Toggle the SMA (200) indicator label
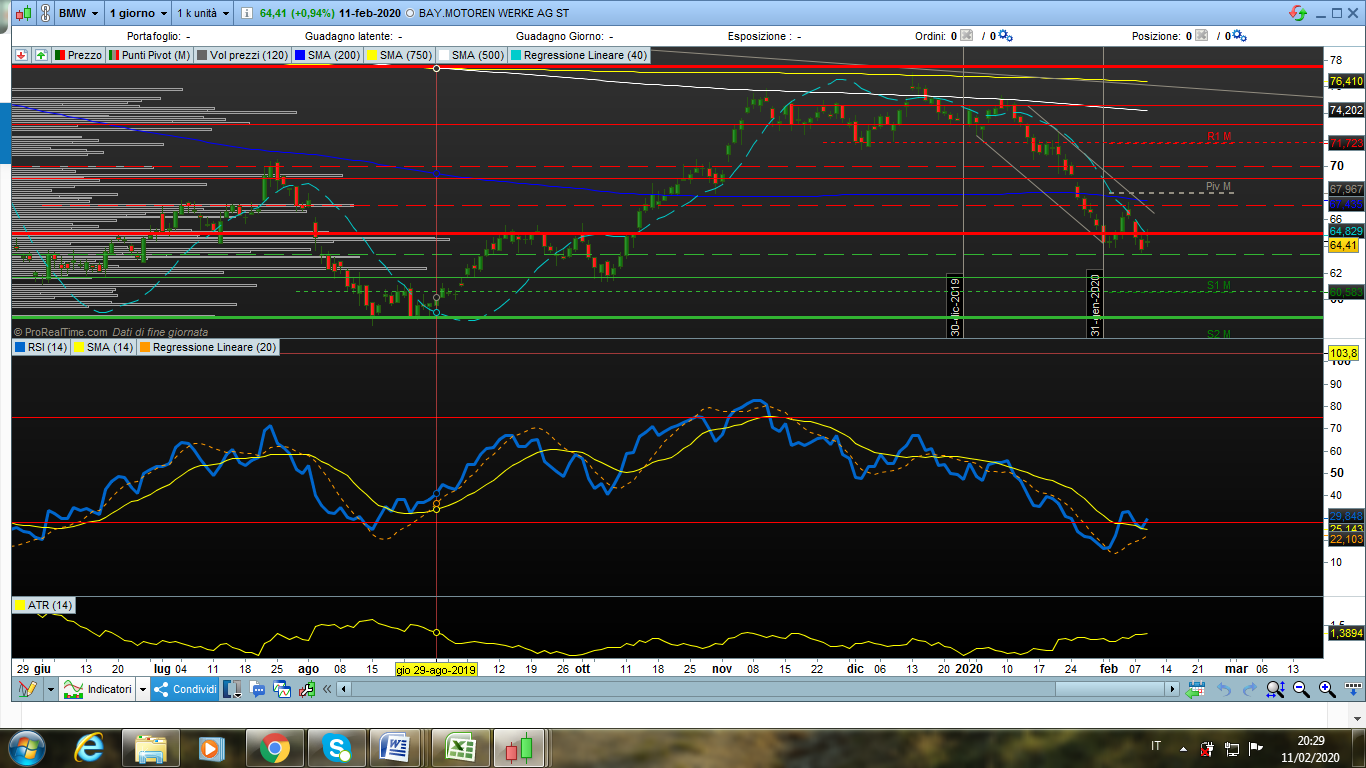The image size is (1366, 768). [x=328, y=55]
